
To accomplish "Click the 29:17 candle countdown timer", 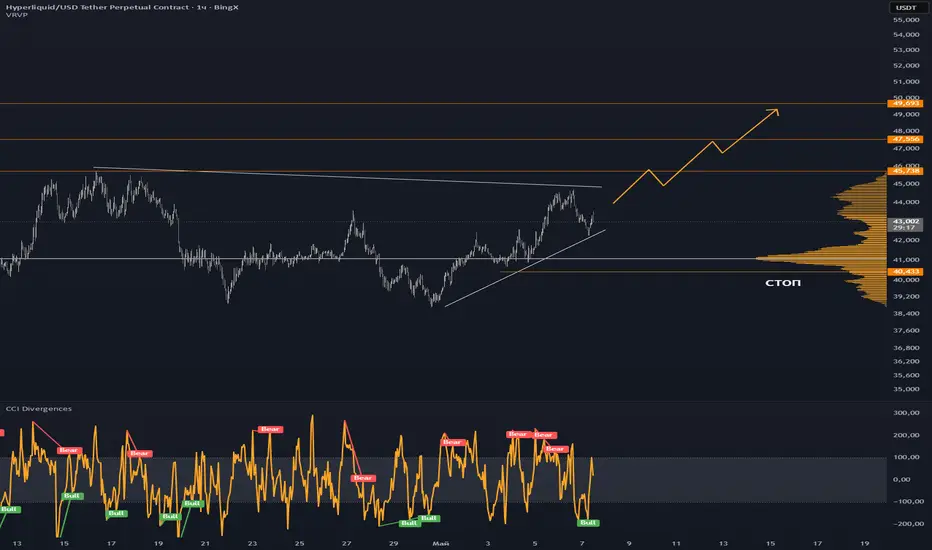I will [x=905, y=228].
